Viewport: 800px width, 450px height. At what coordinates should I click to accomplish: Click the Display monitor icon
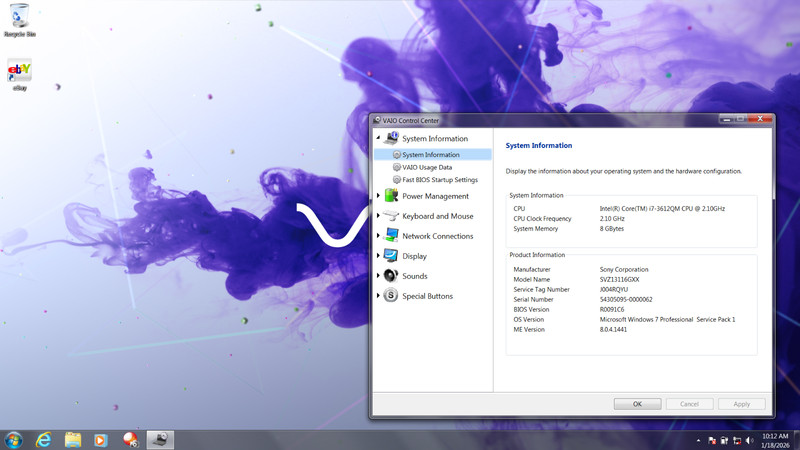click(x=391, y=256)
